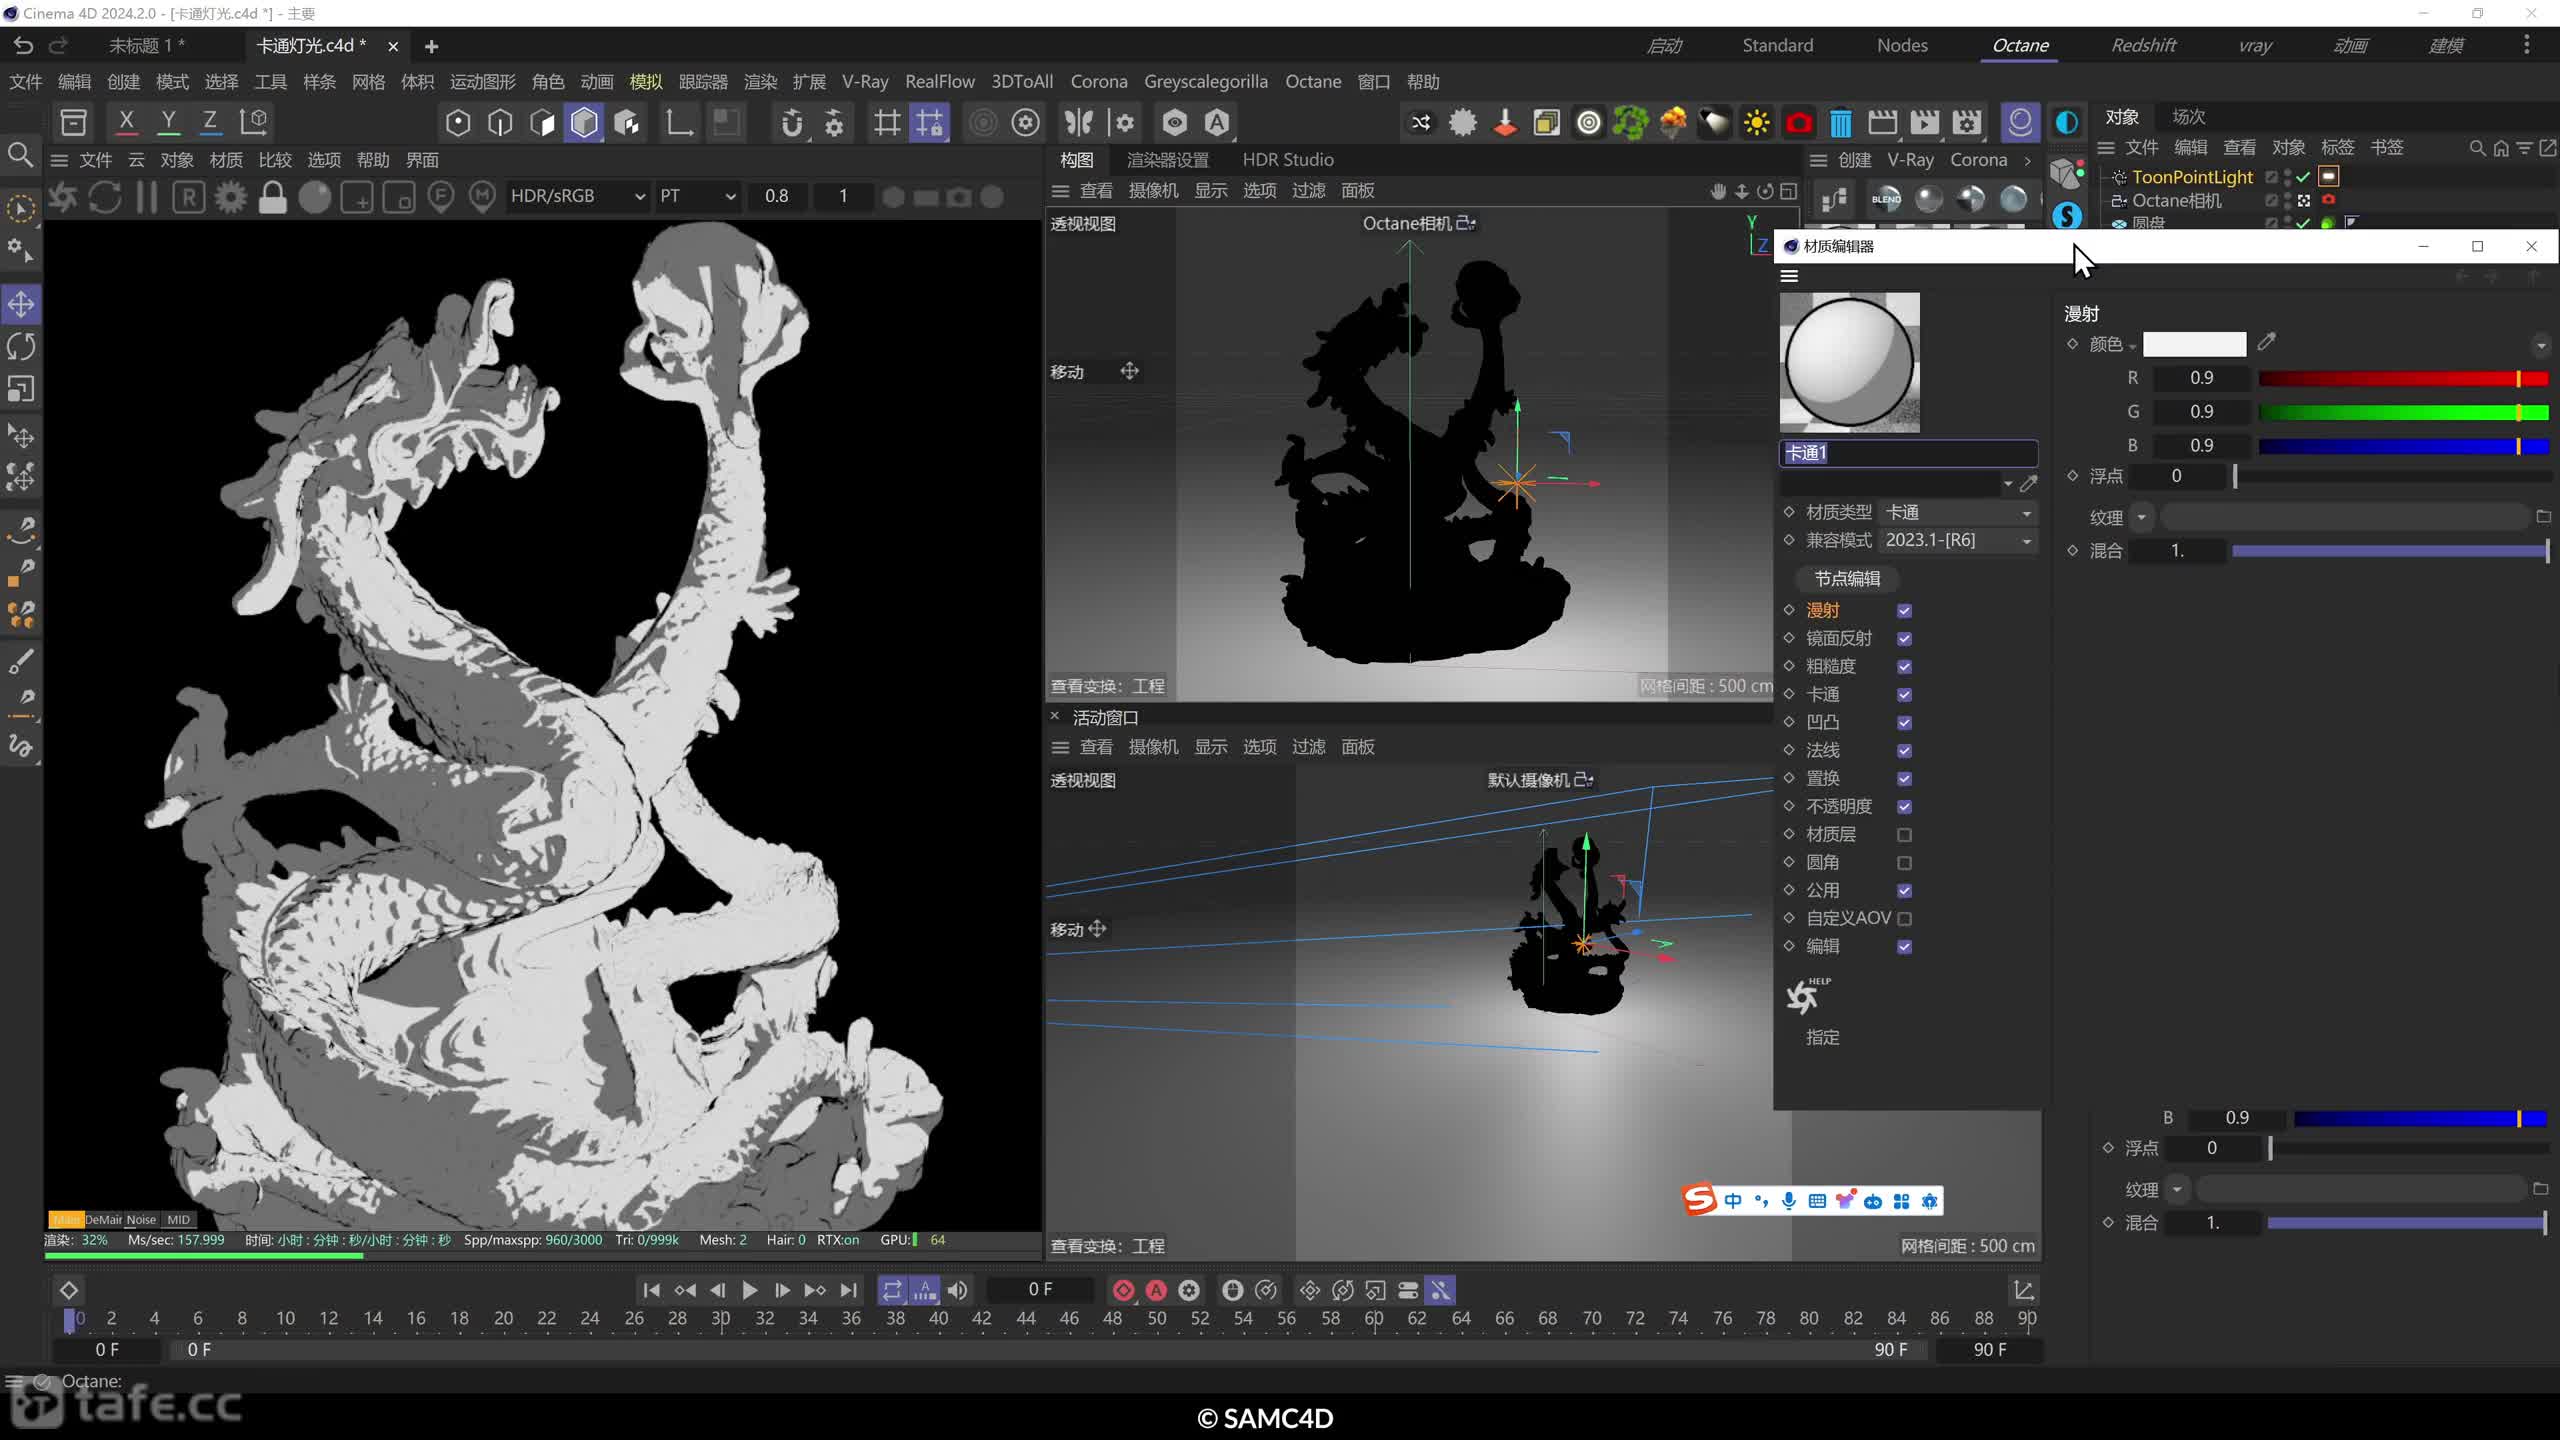Select the Octane相机 object in object manager
2560x1440 pixels.
point(2176,200)
